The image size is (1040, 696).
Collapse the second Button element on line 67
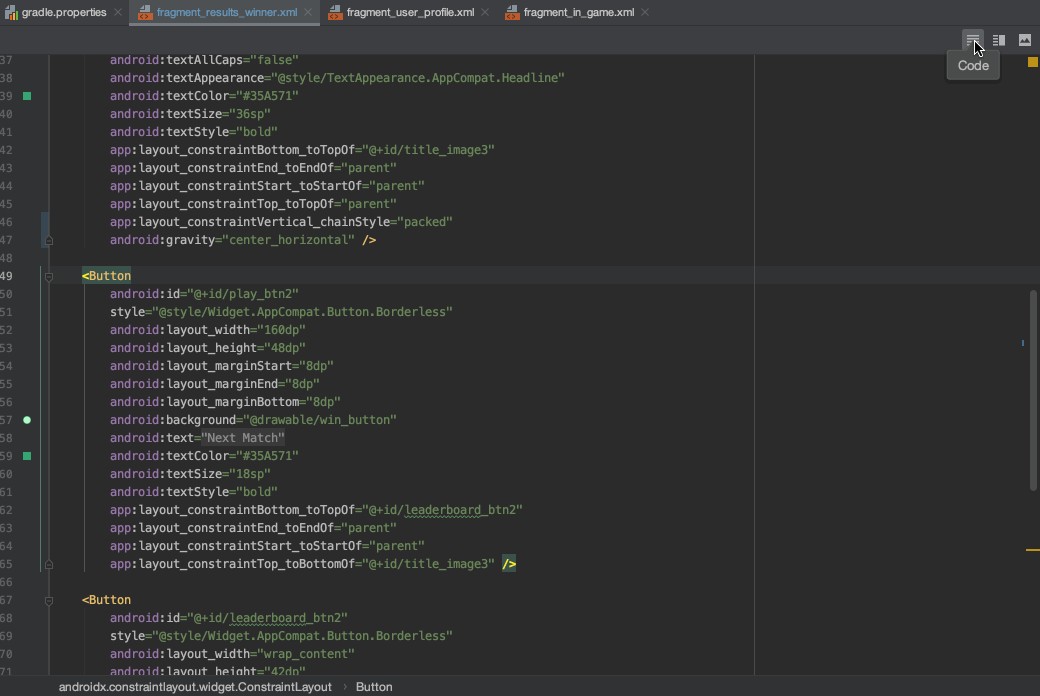[x=47, y=600]
